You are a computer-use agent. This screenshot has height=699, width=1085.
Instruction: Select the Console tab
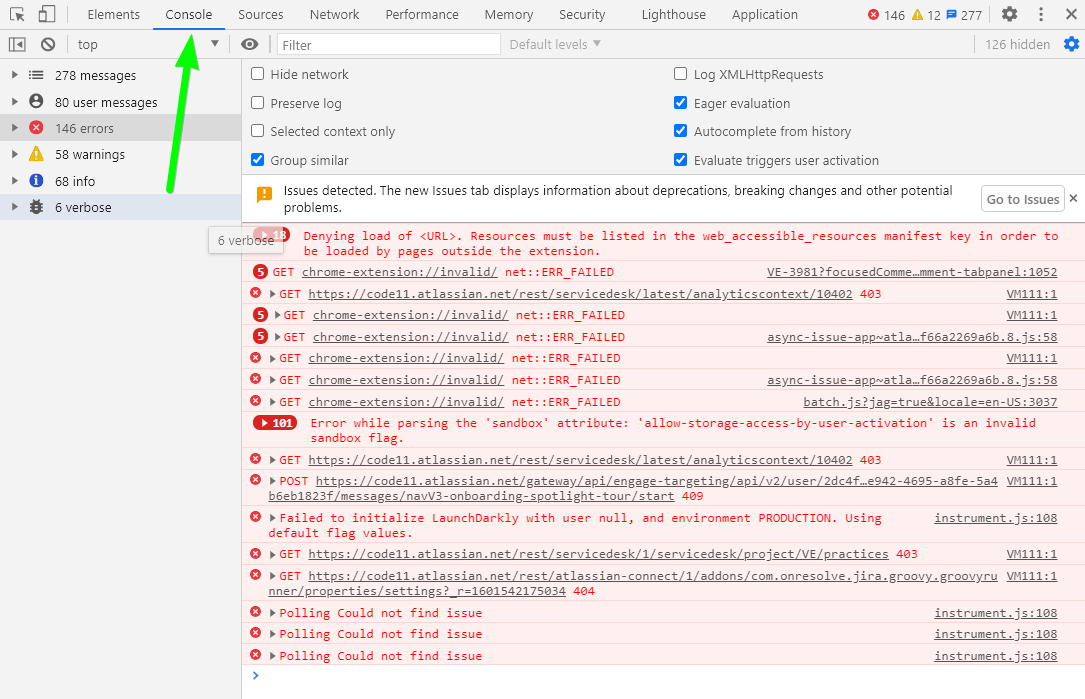(189, 15)
